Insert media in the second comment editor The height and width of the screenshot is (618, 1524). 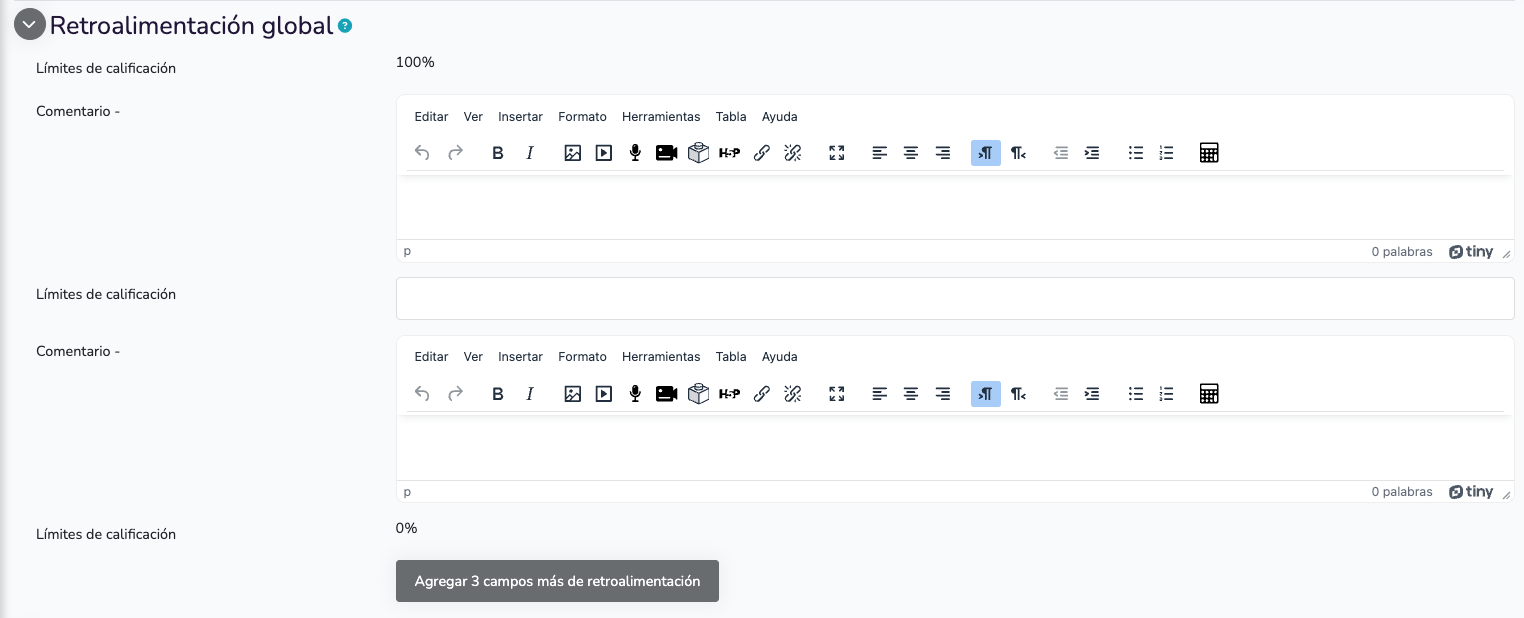pos(604,393)
